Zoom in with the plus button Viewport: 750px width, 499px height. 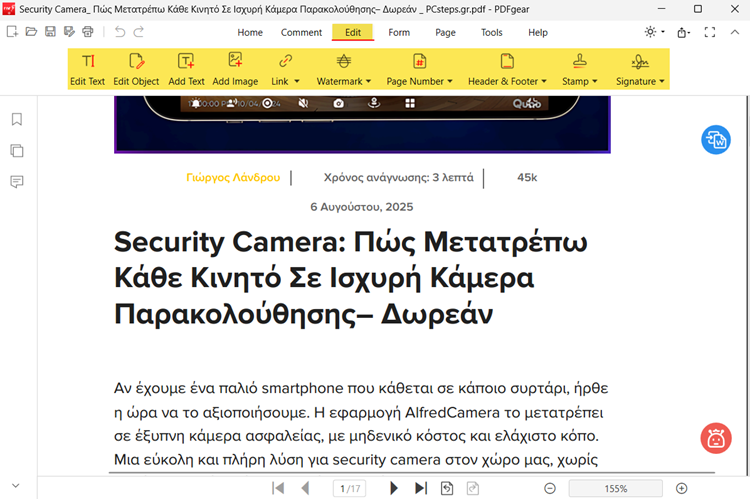pyautogui.click(x=682, y=488)
